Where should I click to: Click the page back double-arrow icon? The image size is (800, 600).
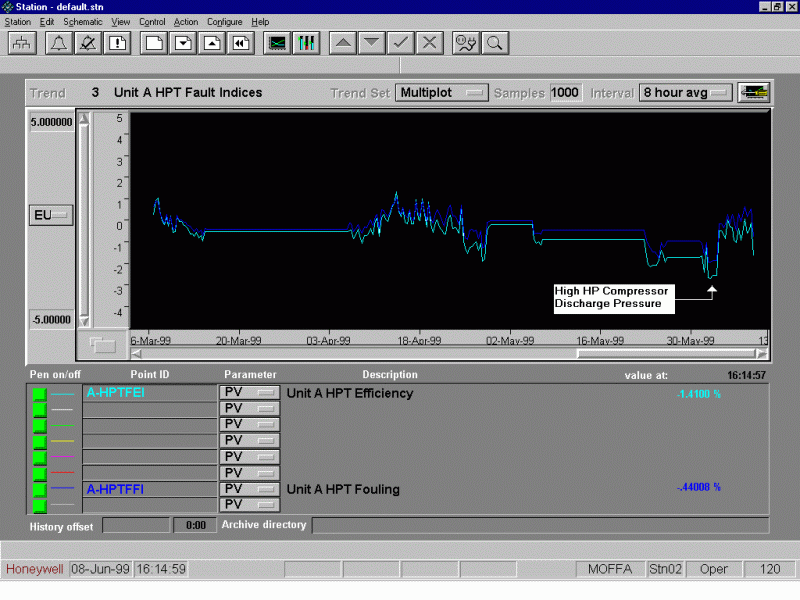[241, 43]
